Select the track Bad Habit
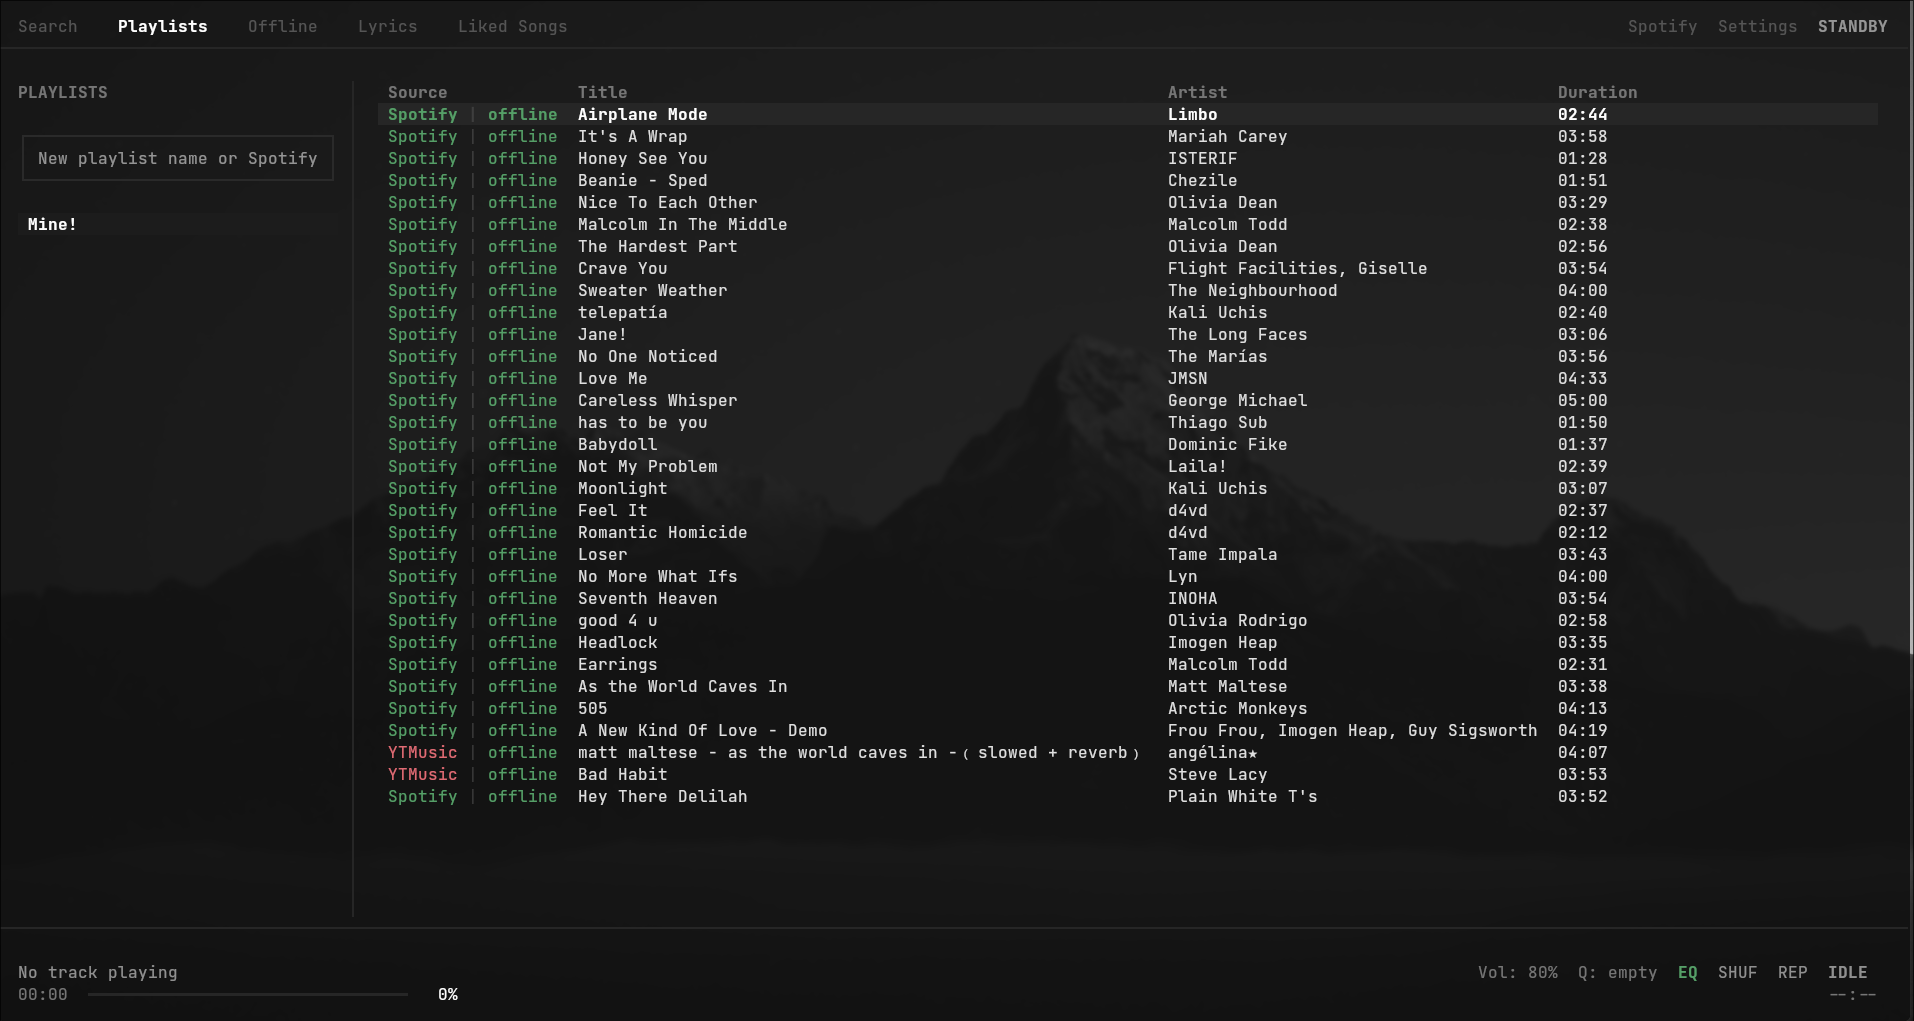The height and width of the screenshot is (1021, 1914). coord(1128,774)
